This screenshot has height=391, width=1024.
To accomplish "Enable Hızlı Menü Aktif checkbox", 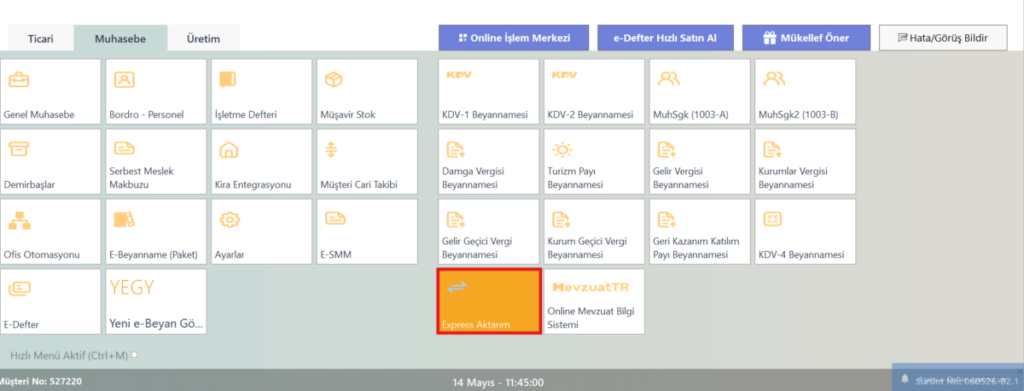I will click(134, 355).
